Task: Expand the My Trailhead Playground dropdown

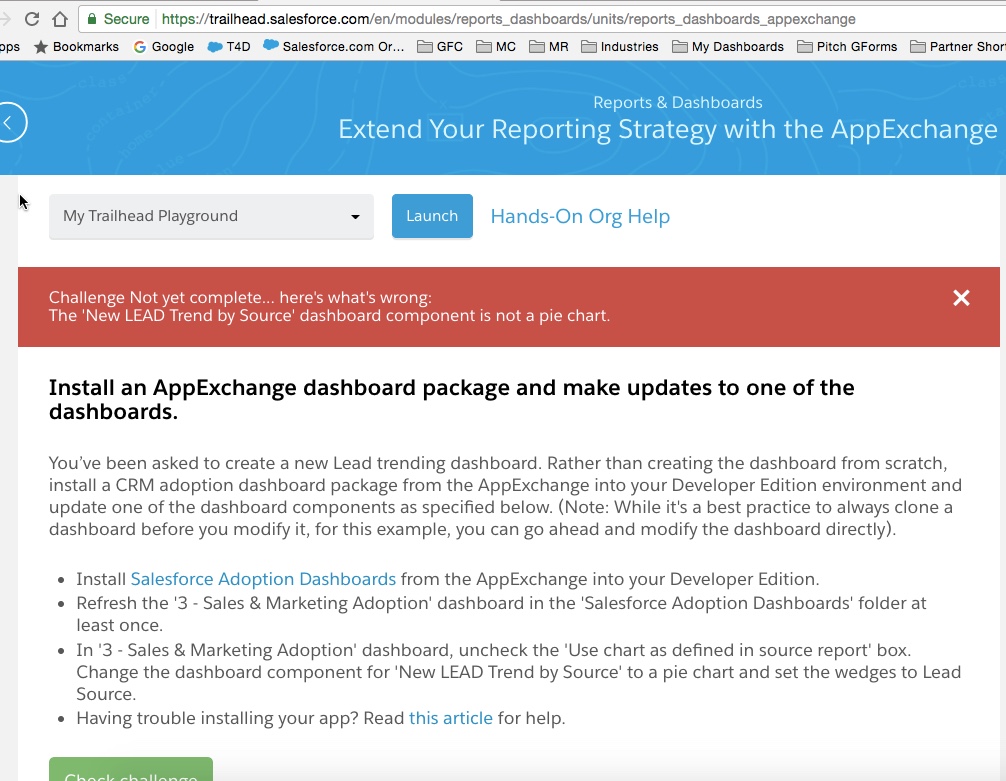Action: [x=211, y=216]
